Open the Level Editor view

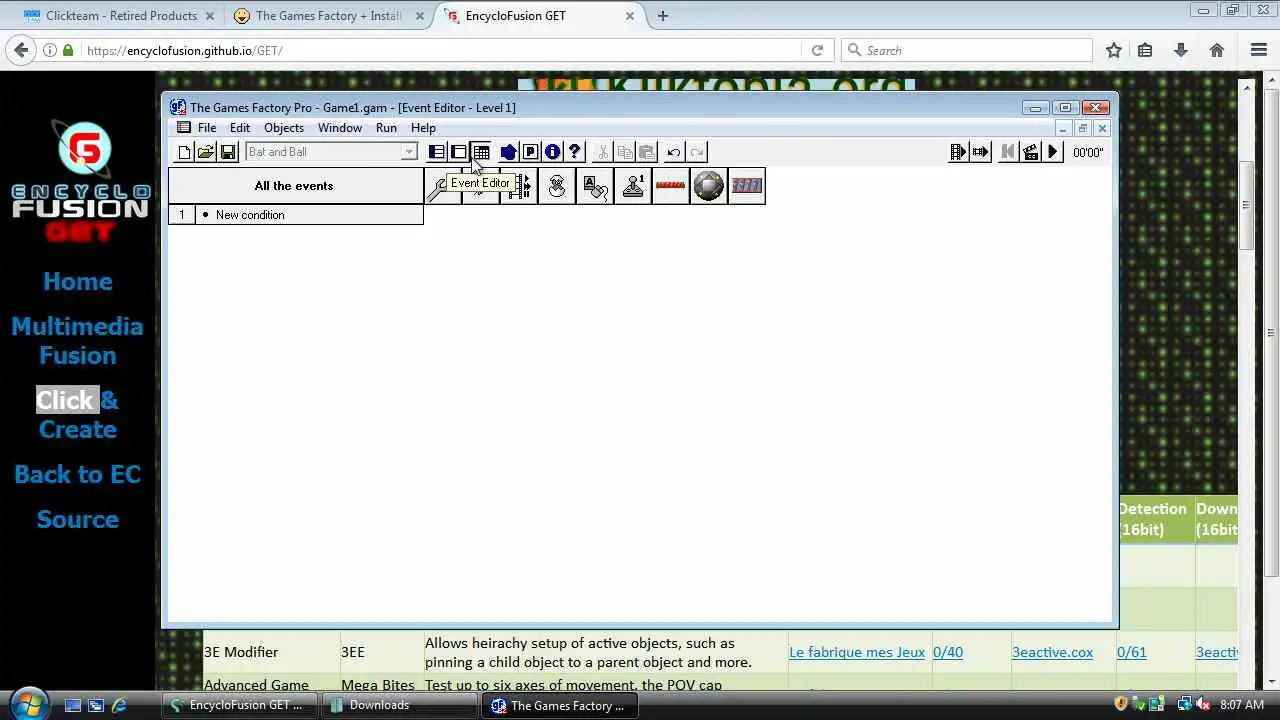click(x=459, y=152)
